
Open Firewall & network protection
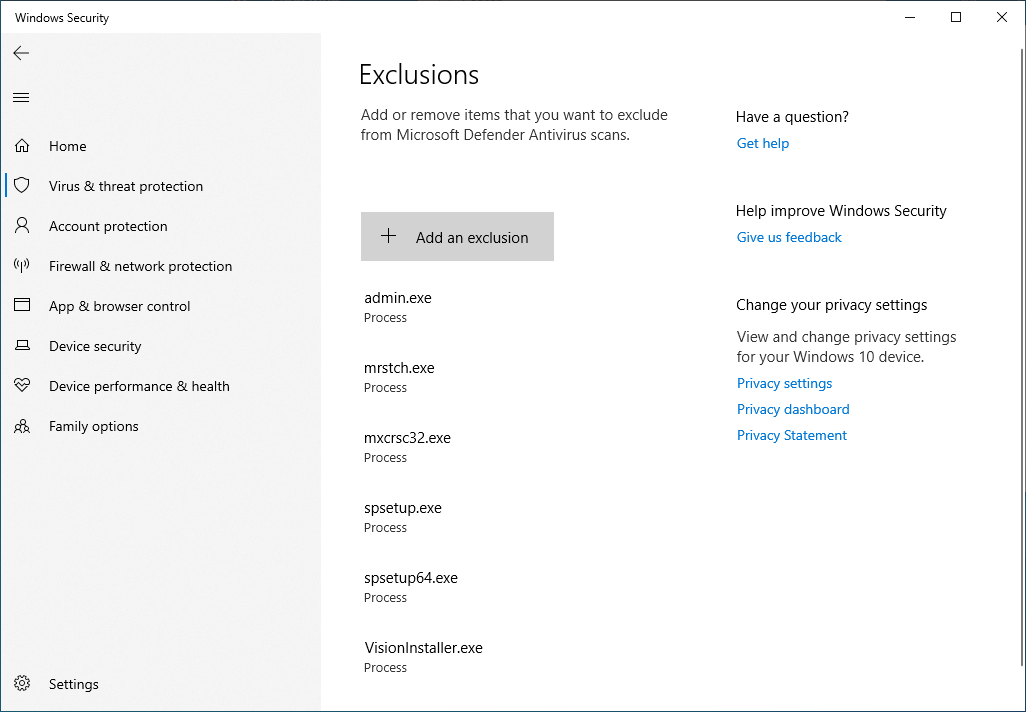141,266
